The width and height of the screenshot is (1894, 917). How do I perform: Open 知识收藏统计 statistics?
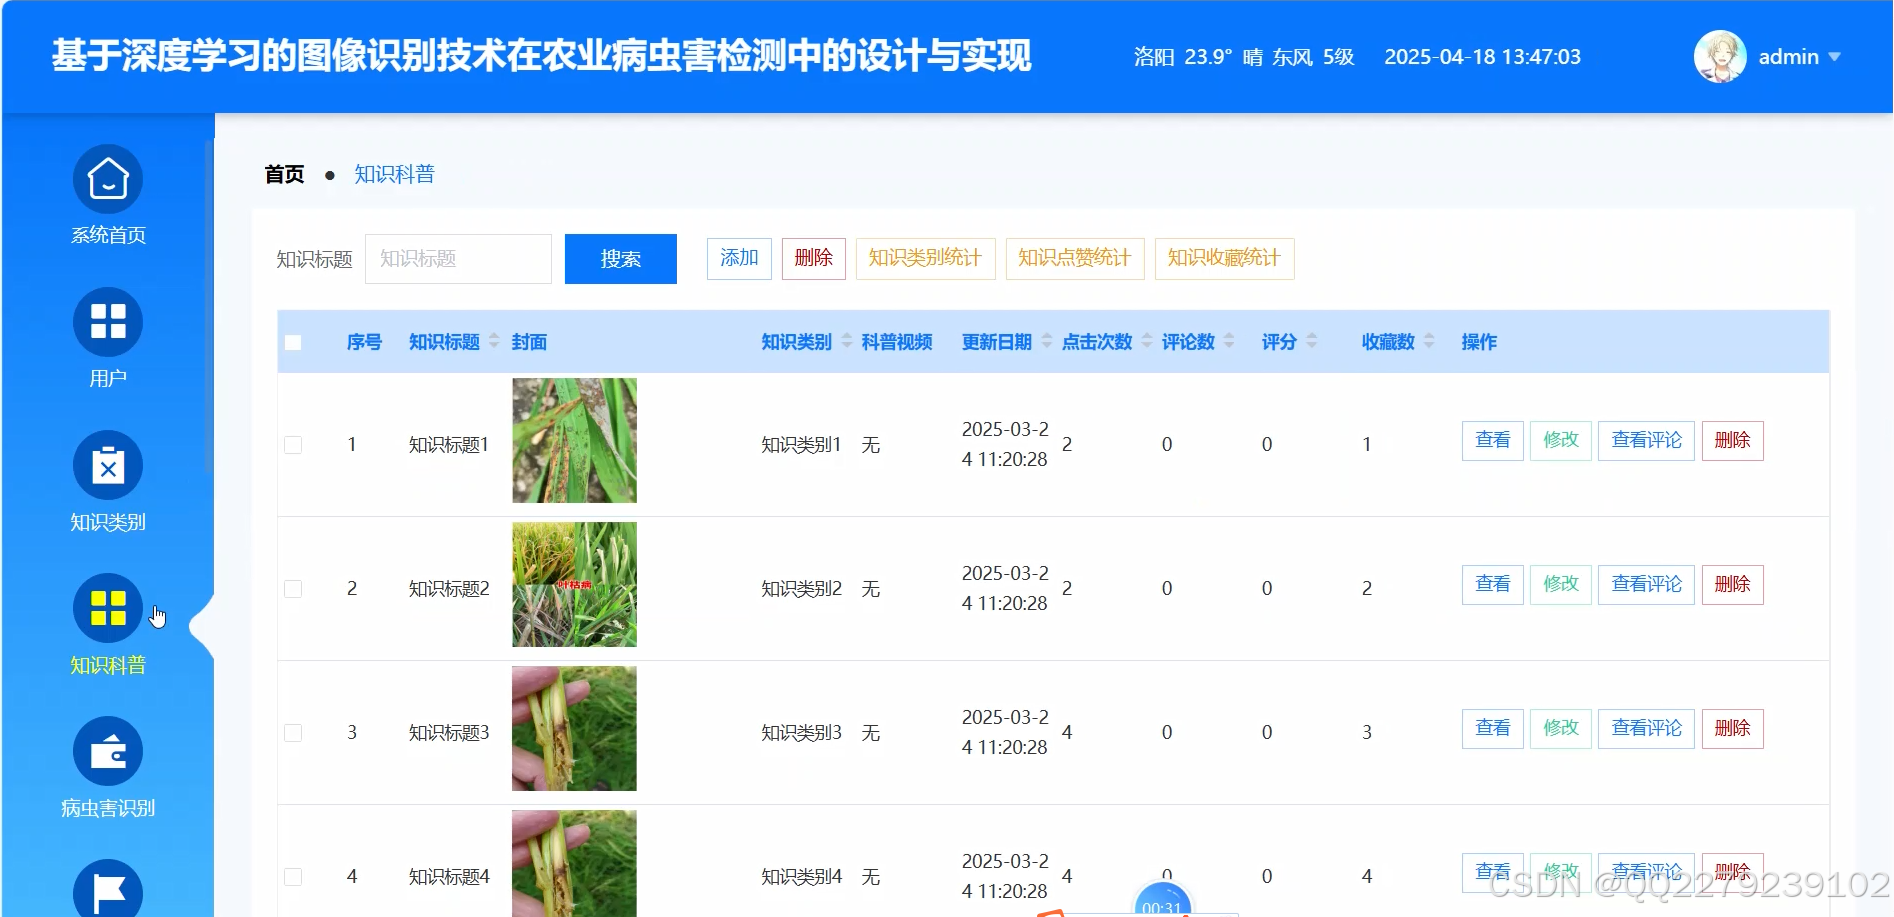click(x=1224, y=258)
